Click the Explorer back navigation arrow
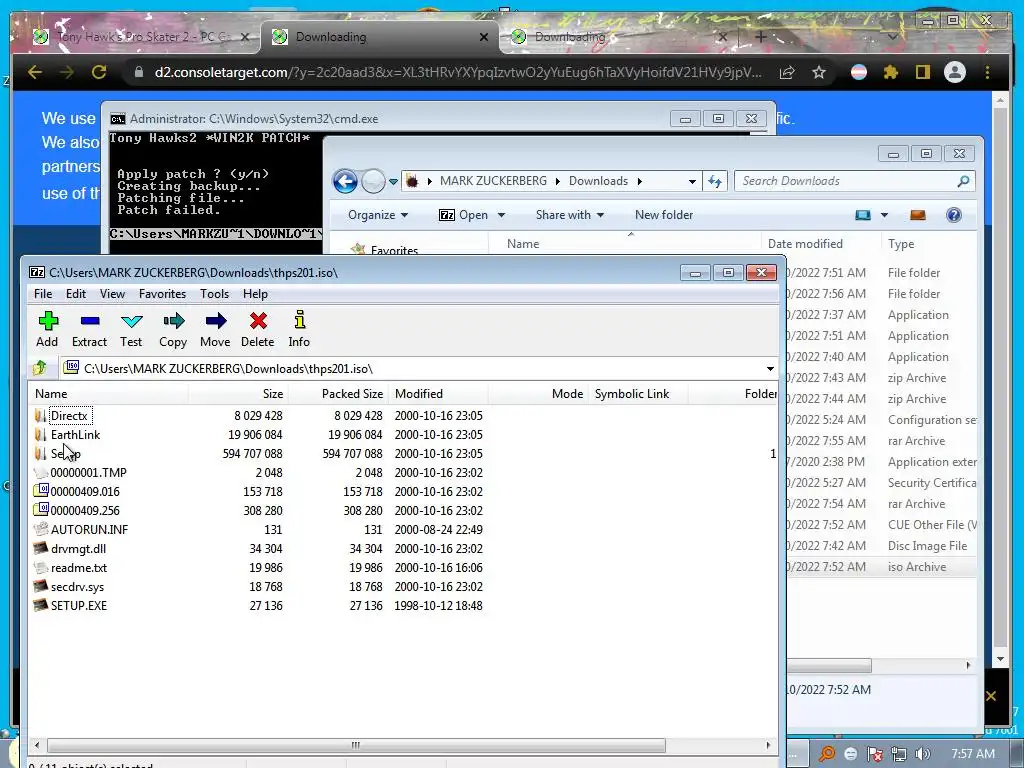The width and height of the screenshot is (1024, 768). pos(345,181)
